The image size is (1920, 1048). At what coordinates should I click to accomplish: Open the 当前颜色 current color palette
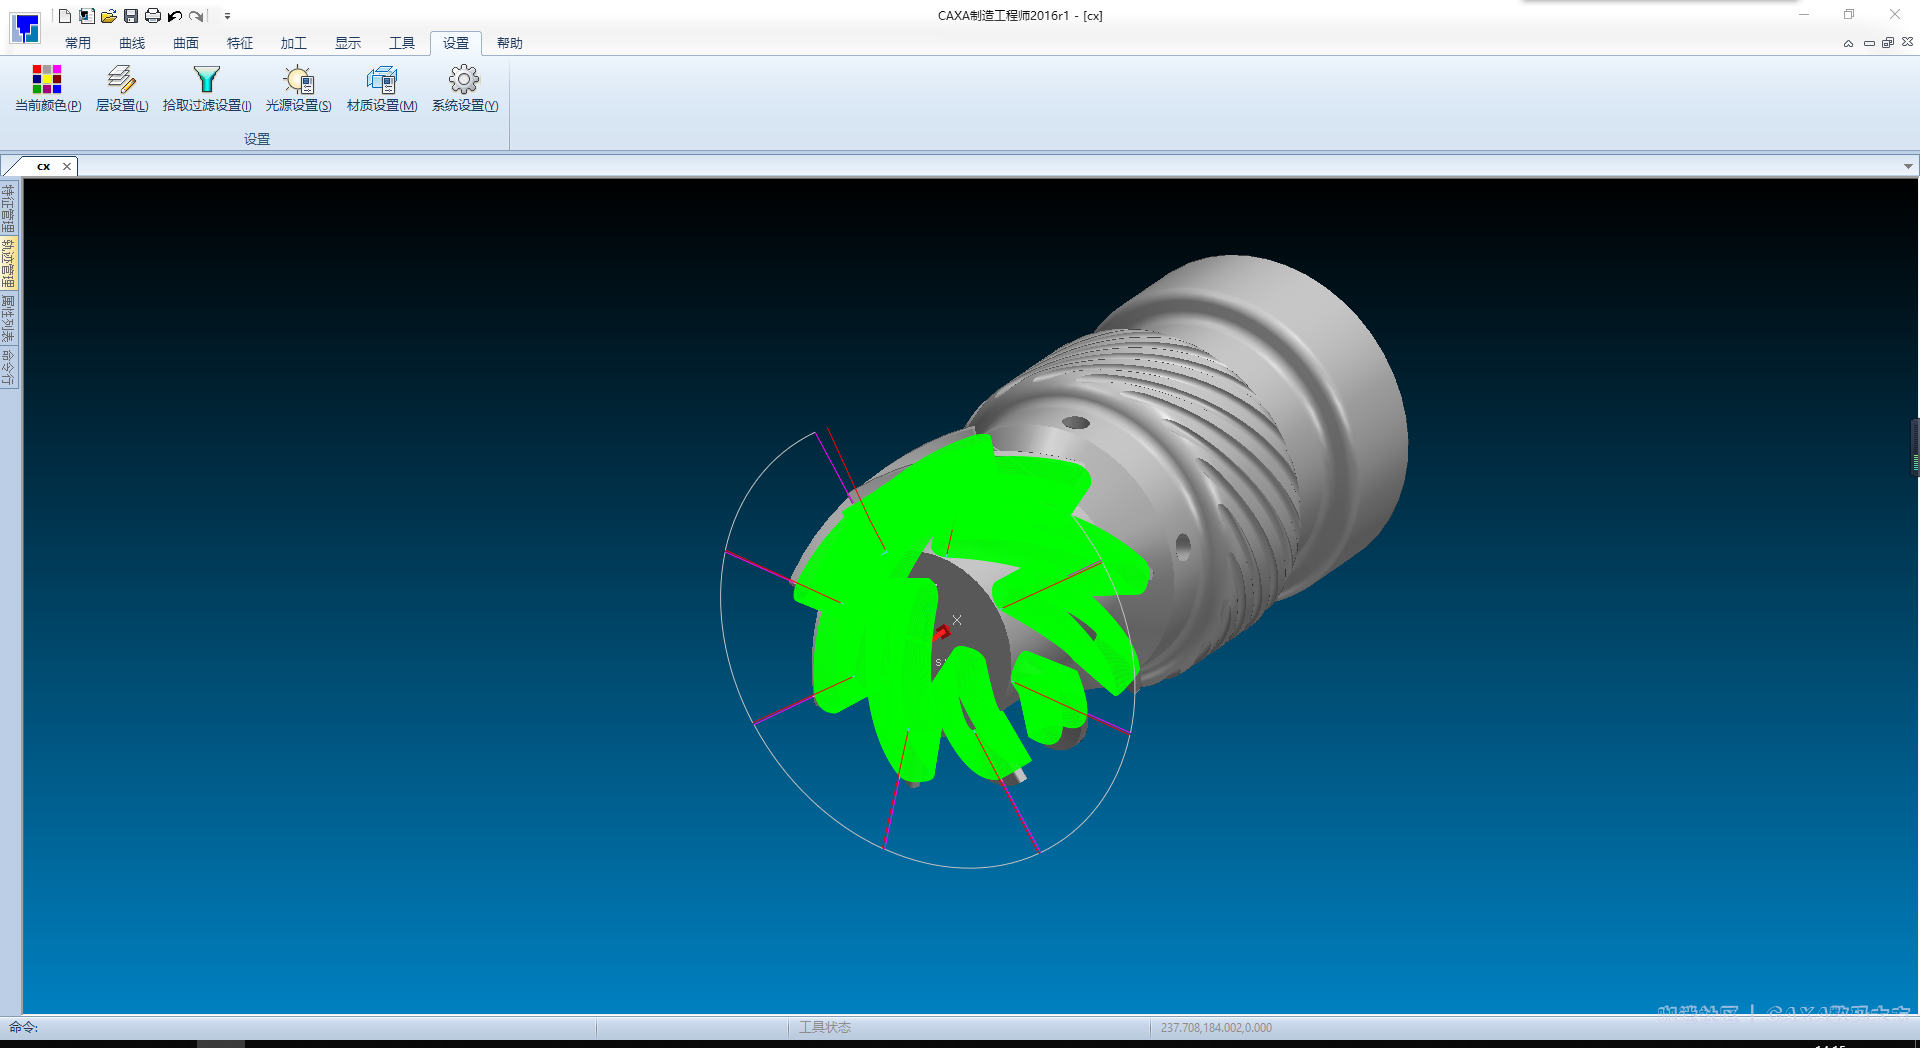[x=47, y=88]
